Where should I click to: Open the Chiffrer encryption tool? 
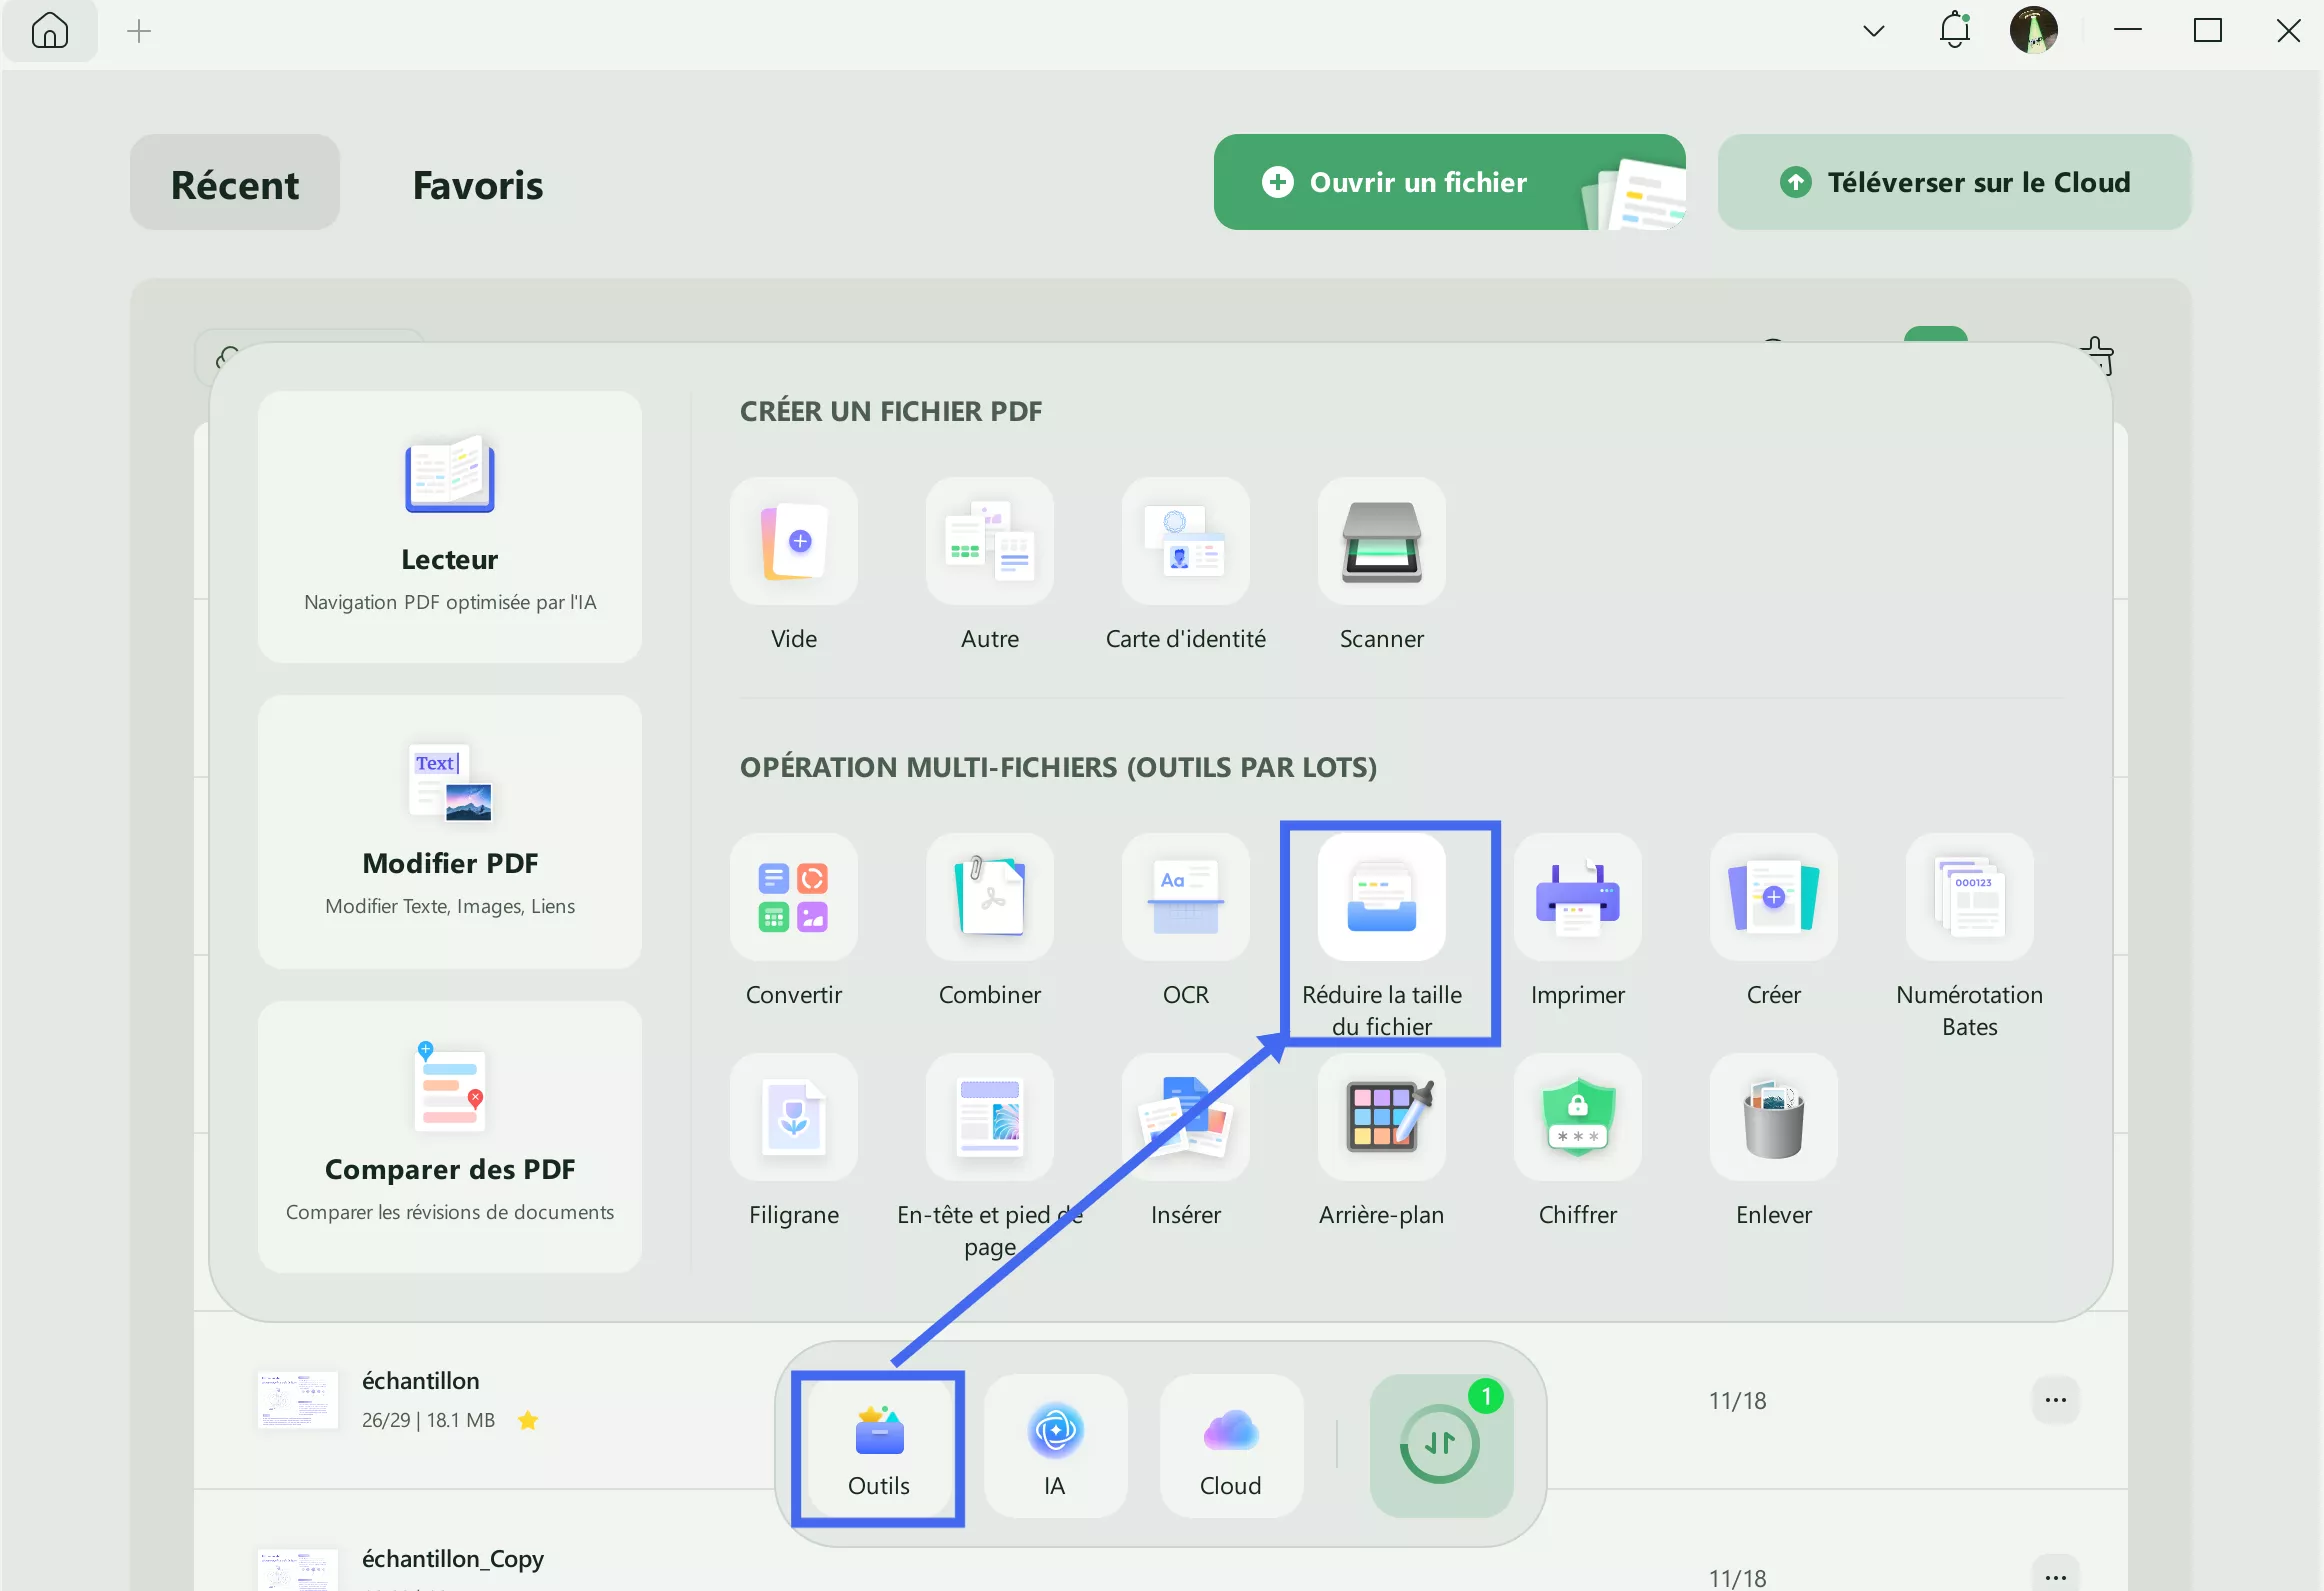(x=1577, y=1117)
